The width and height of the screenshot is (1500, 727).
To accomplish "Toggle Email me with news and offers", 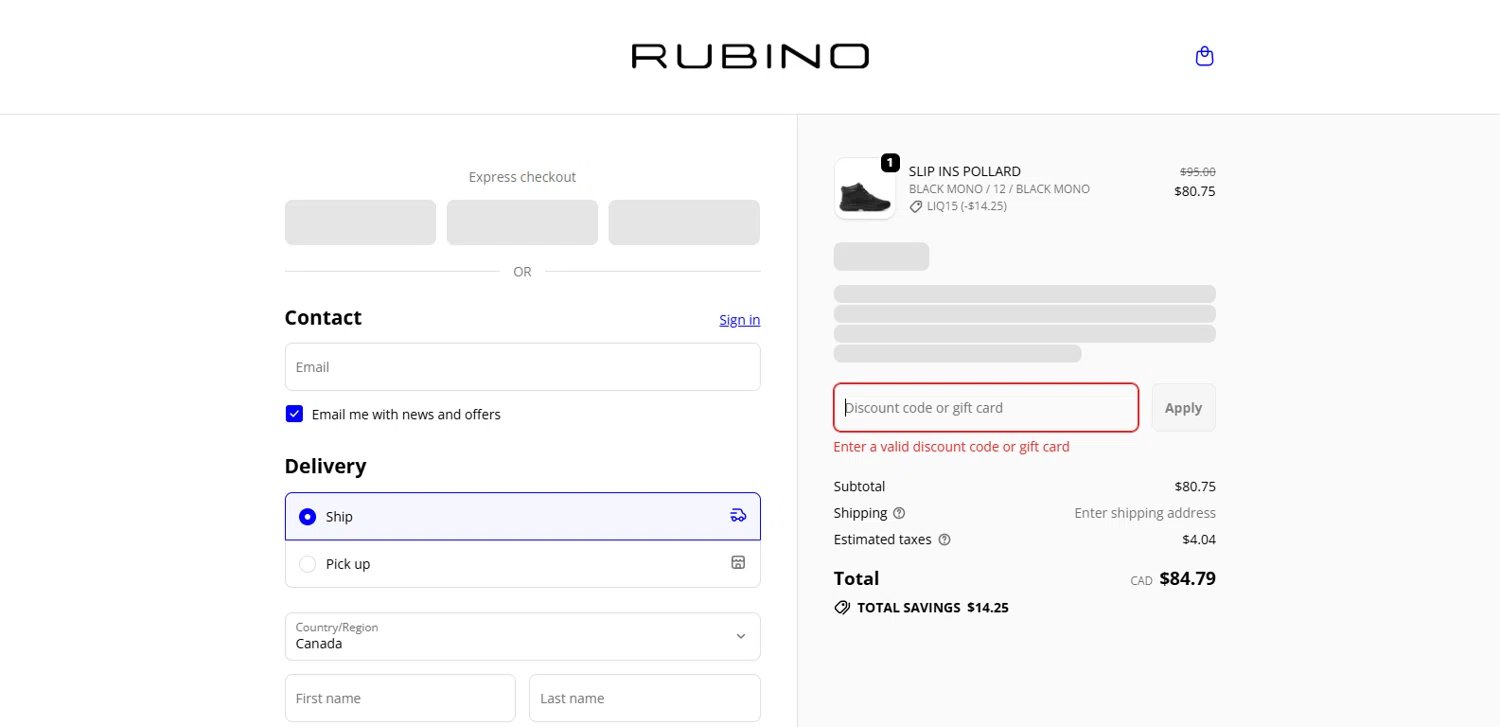I will click(x=294, y=414).
